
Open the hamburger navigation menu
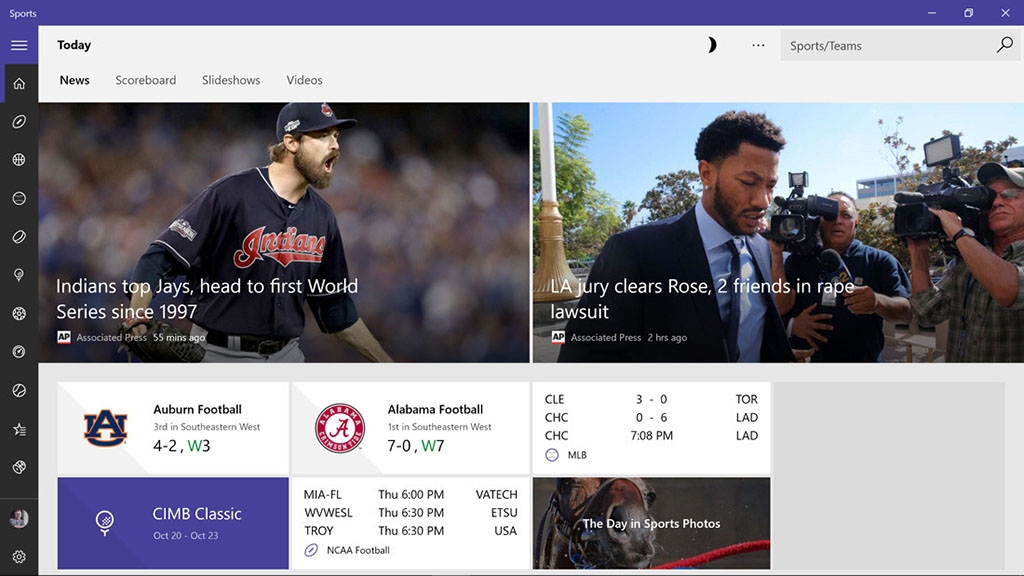click(19, 45)
